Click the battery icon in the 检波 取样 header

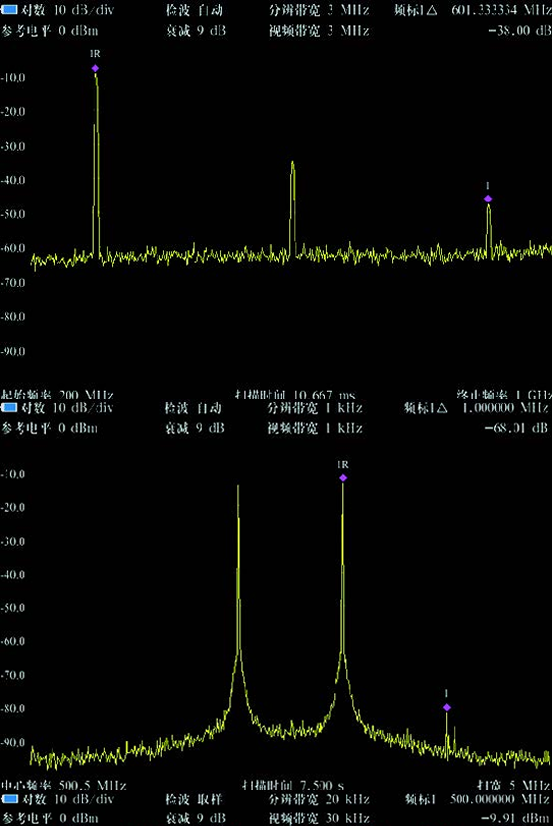click(9, 799)
